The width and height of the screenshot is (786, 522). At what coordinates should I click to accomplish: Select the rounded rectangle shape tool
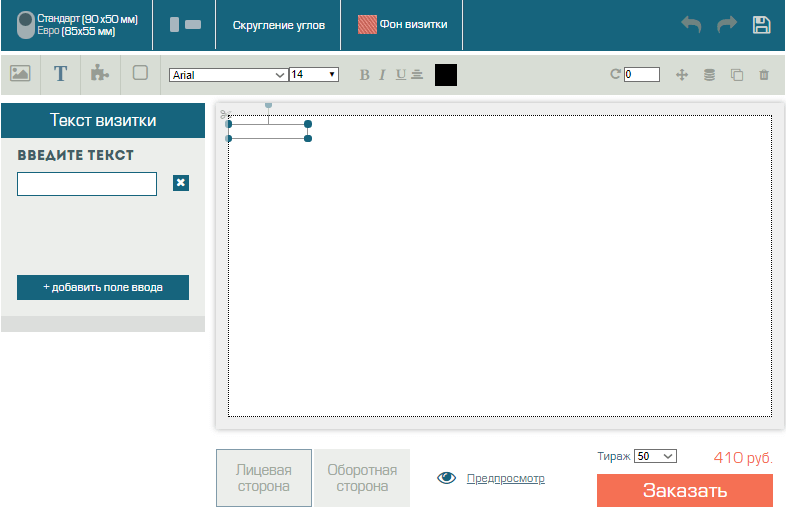pyautogui.click(x=140, y=73)
